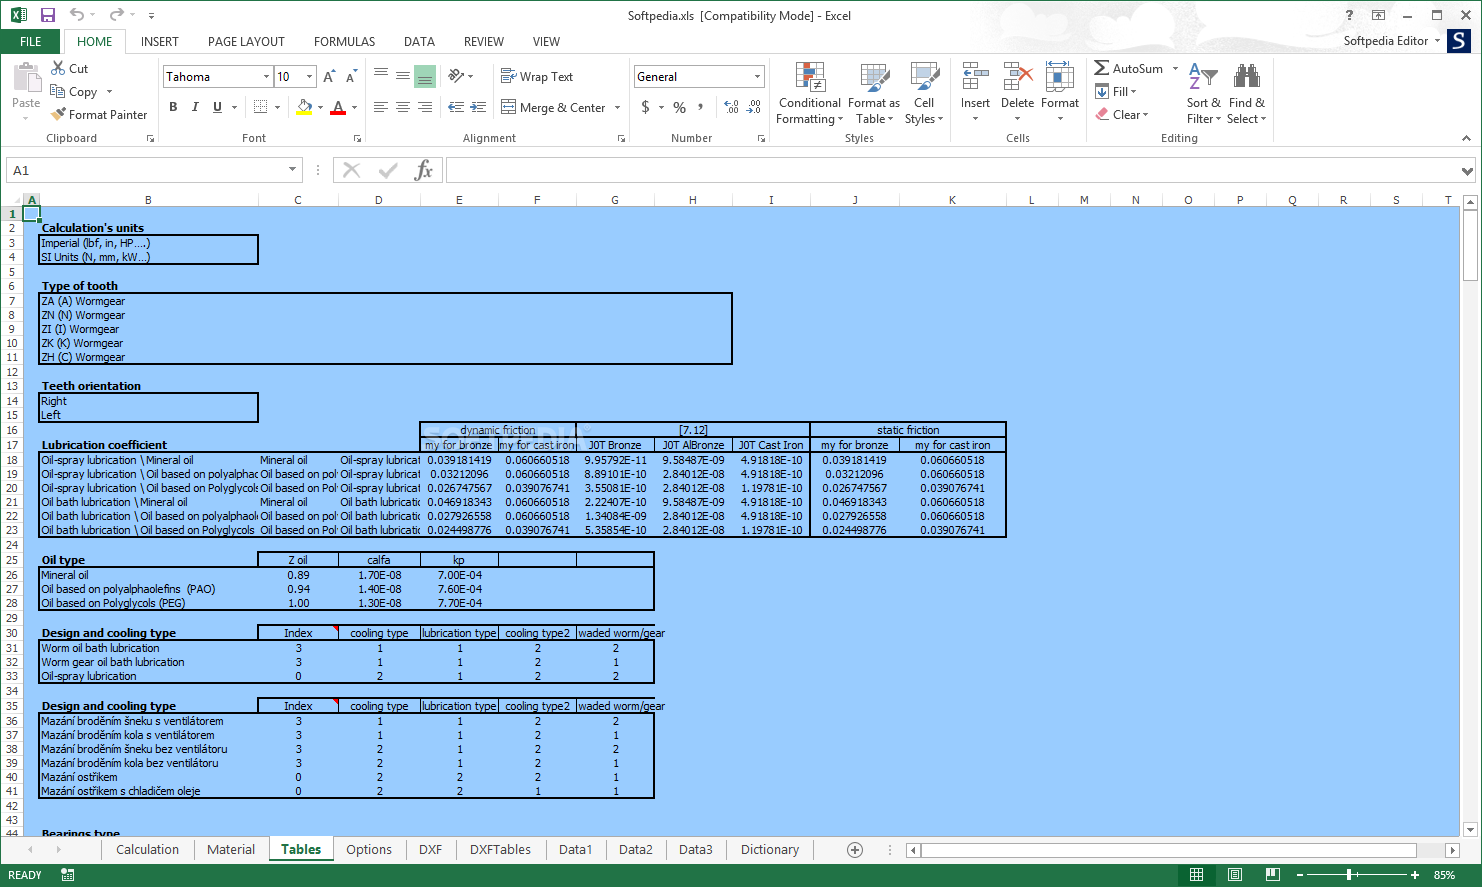
Task: Select the Calculation sheet tab
Action: click(x=147, y=849)
